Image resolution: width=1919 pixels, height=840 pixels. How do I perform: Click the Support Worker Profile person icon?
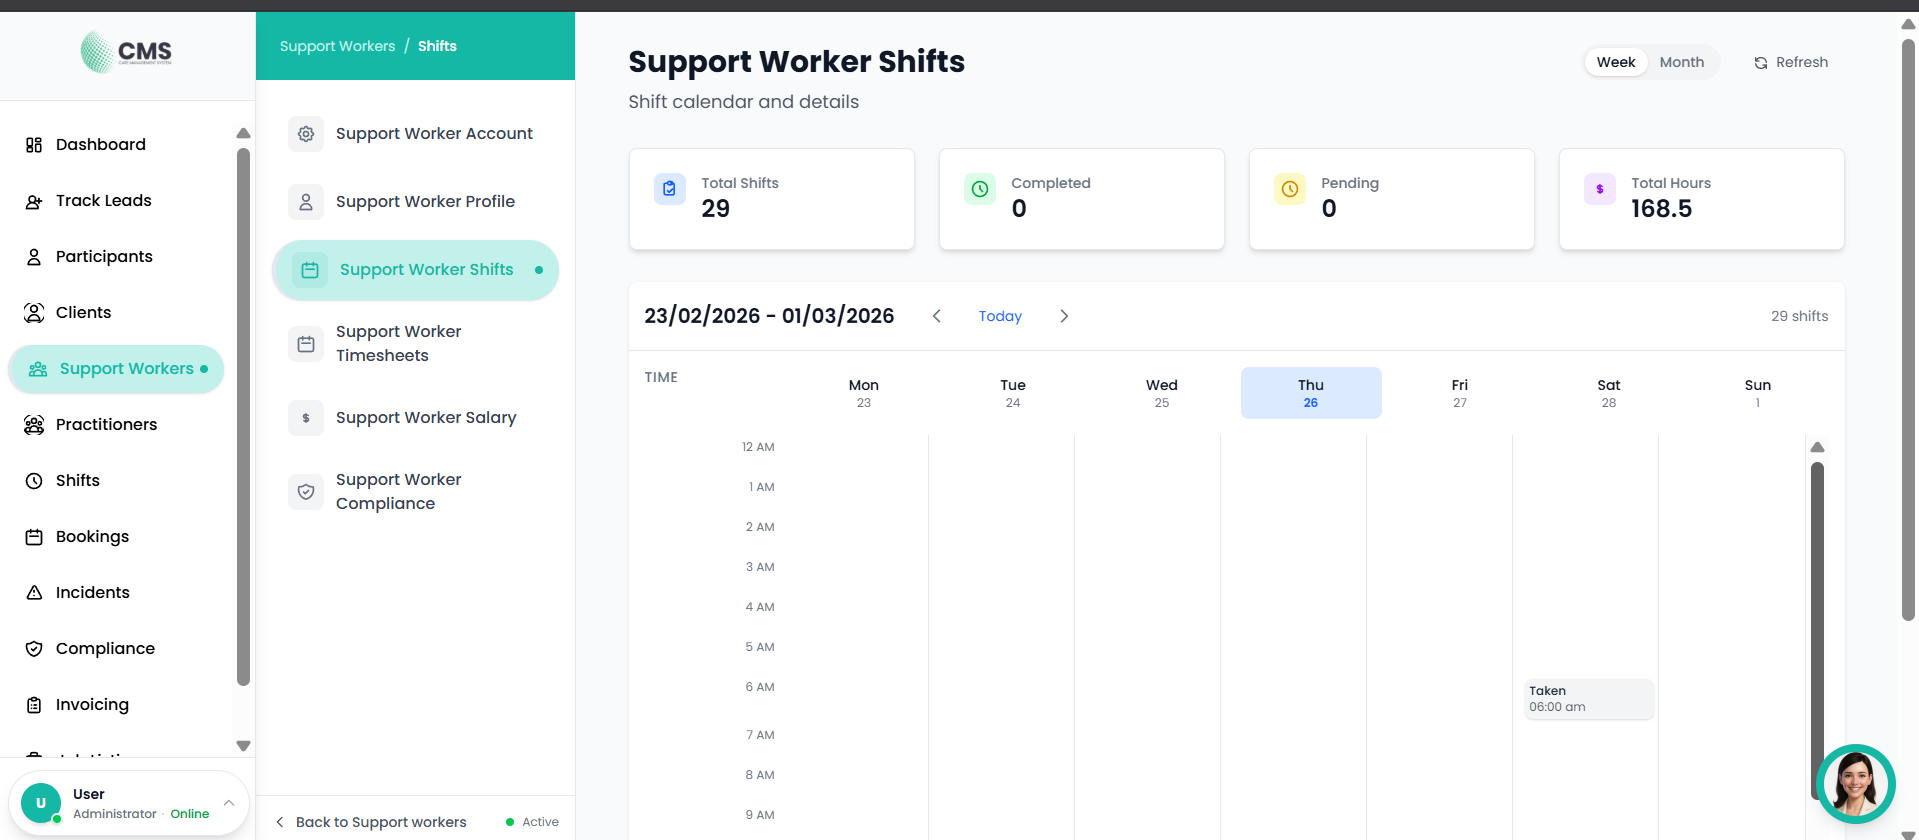pos(306,202)
